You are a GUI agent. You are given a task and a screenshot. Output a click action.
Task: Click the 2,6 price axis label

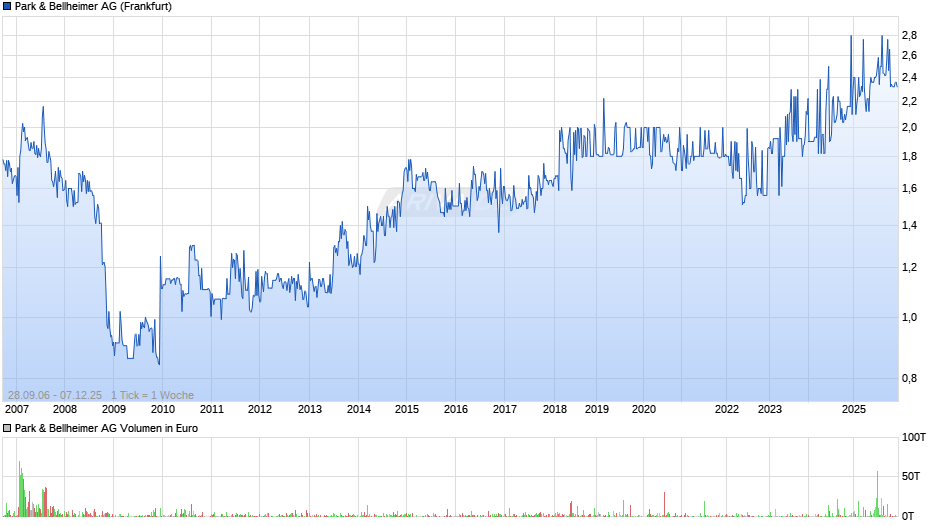coord(909,56)
